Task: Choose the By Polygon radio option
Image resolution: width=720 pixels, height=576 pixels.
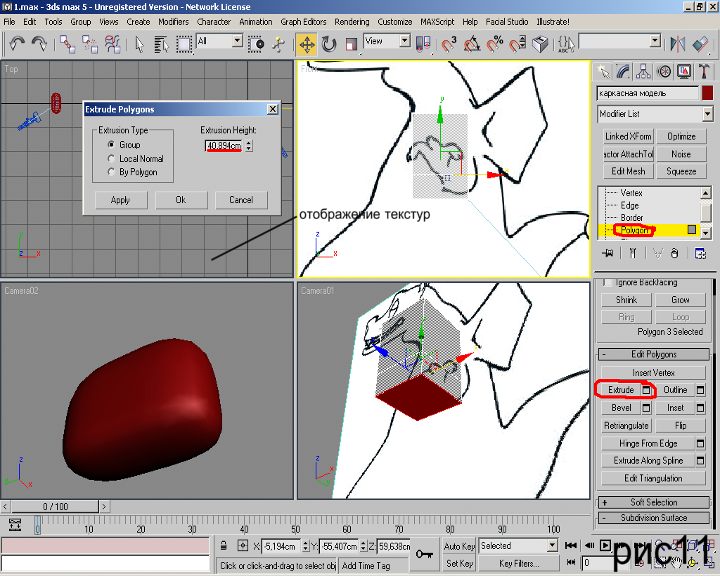Action: point(110,172)
